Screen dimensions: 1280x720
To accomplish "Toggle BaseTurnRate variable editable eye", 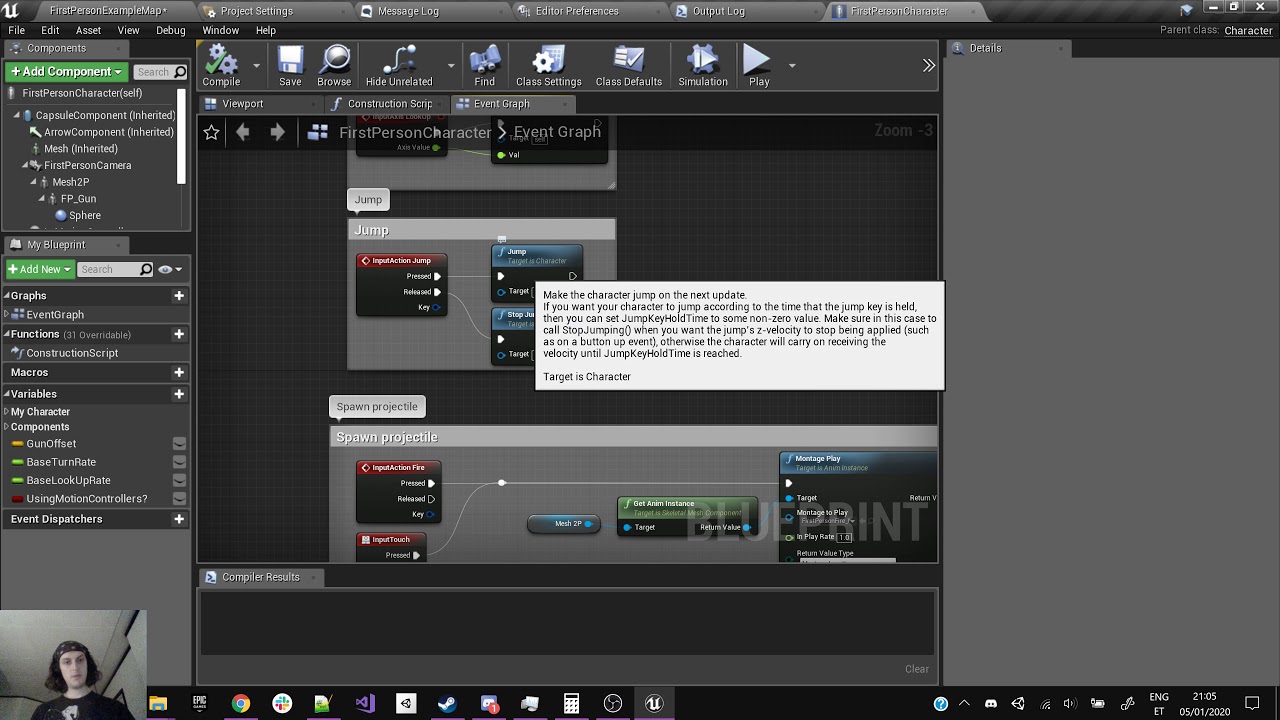I will click(x=179, y=462).
